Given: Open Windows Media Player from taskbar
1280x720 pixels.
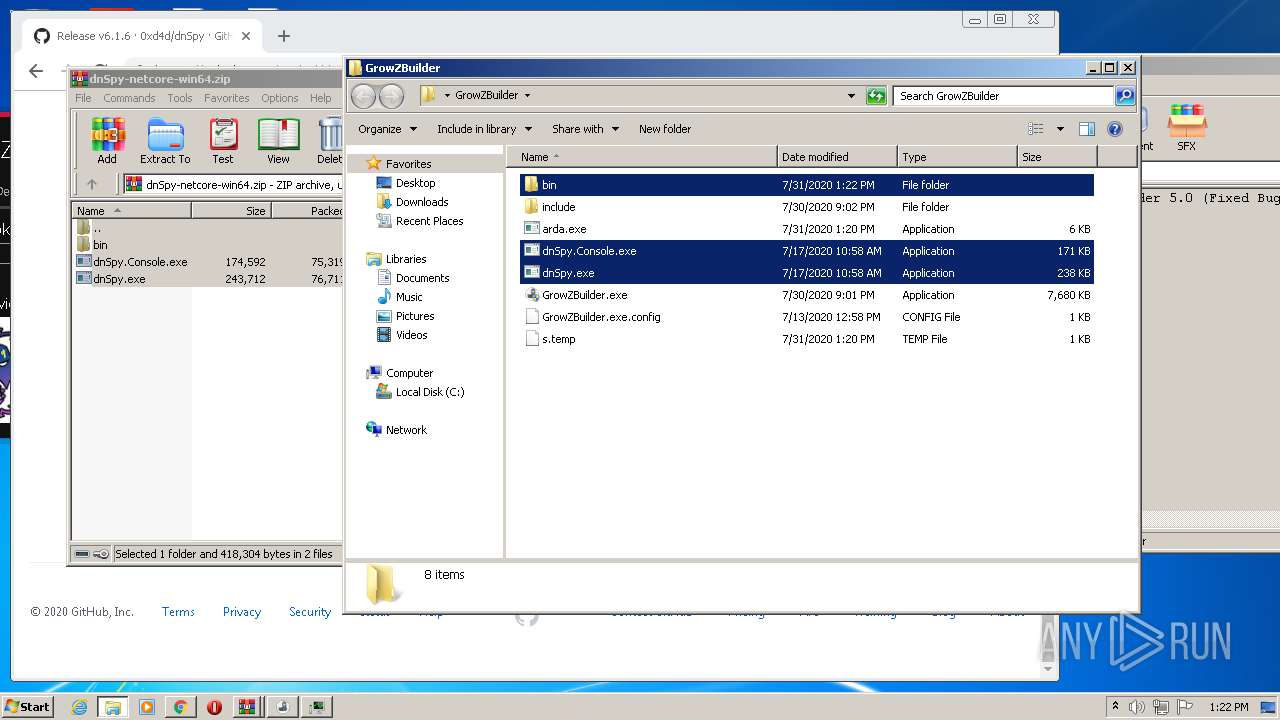Looking at the screenshot, I should (147, 707).
